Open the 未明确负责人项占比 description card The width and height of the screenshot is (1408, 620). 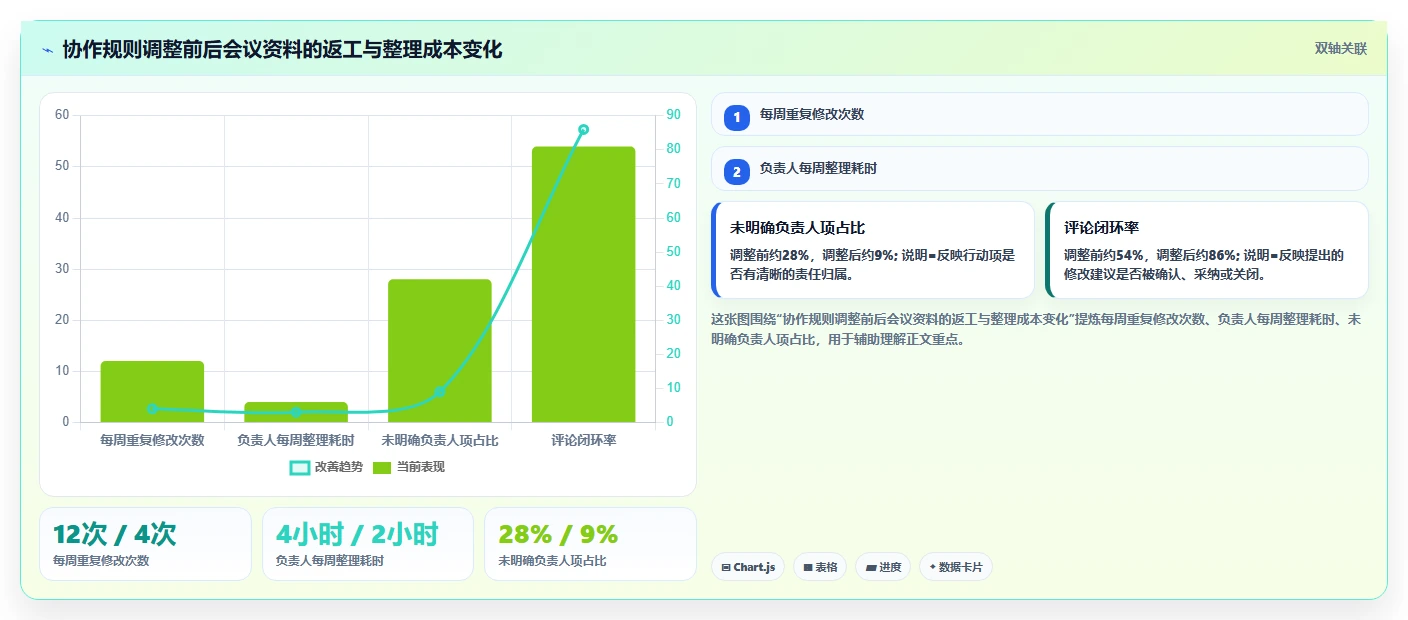coord(873,250)
